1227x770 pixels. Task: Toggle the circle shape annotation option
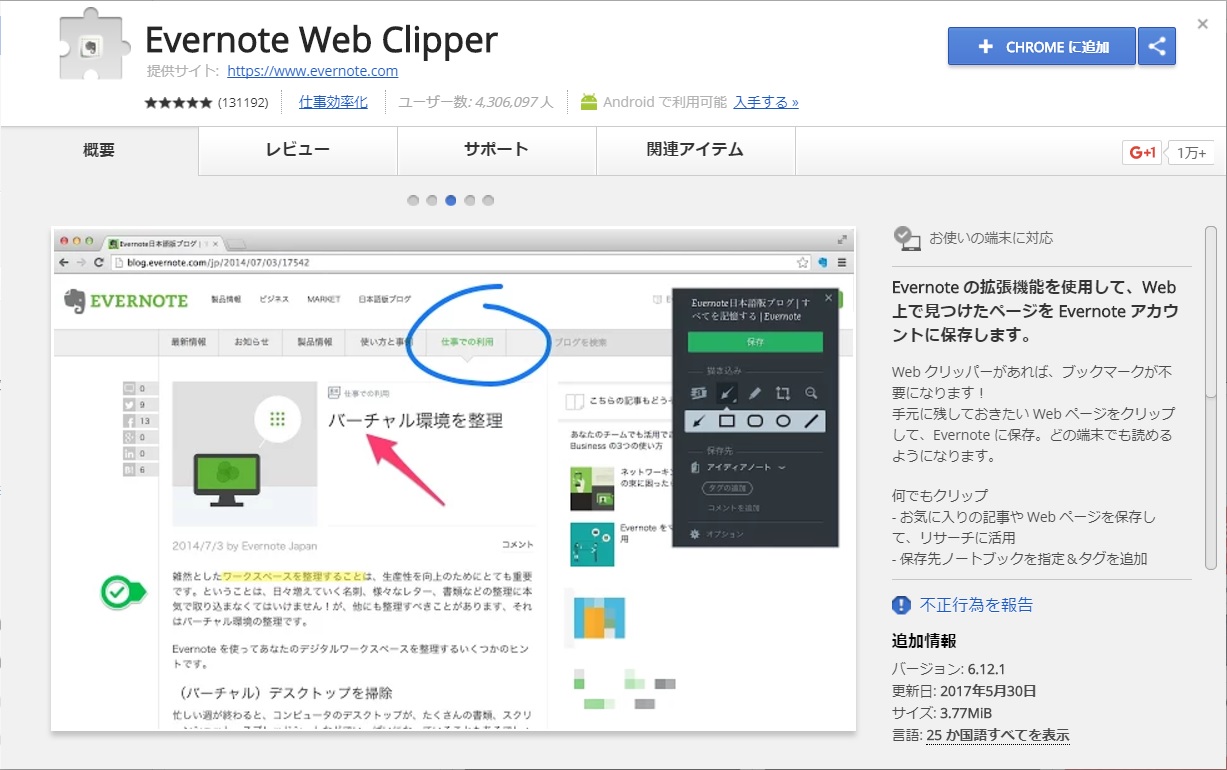click(x=782, y=420)
